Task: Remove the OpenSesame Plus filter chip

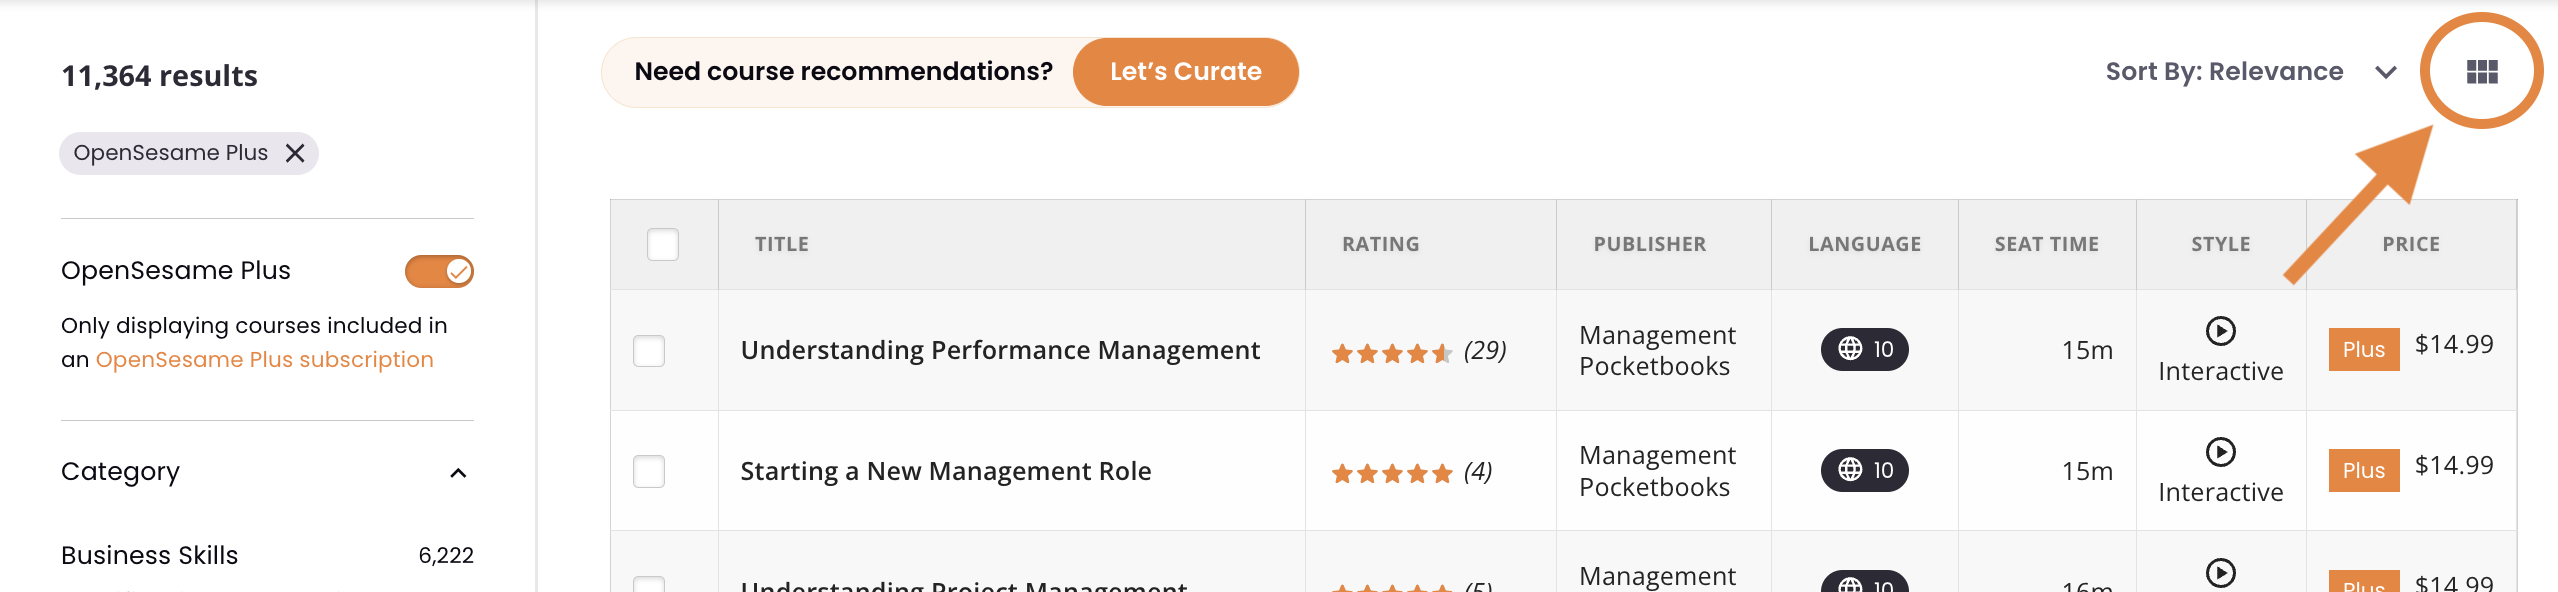Action: pyautogui.click(x=295, y=153)
